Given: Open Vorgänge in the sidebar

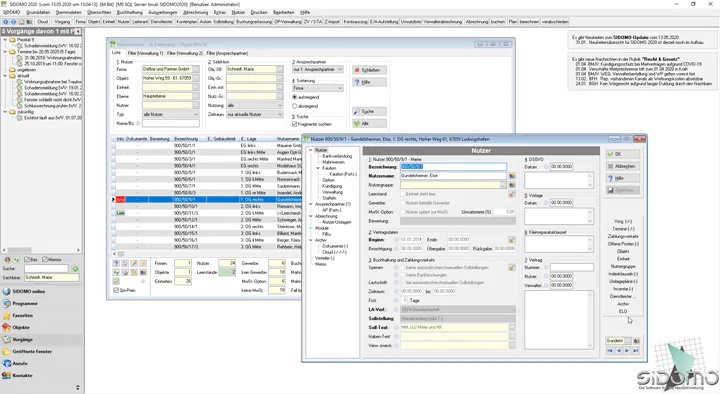Looking at the screenshot, I should 41,339.
